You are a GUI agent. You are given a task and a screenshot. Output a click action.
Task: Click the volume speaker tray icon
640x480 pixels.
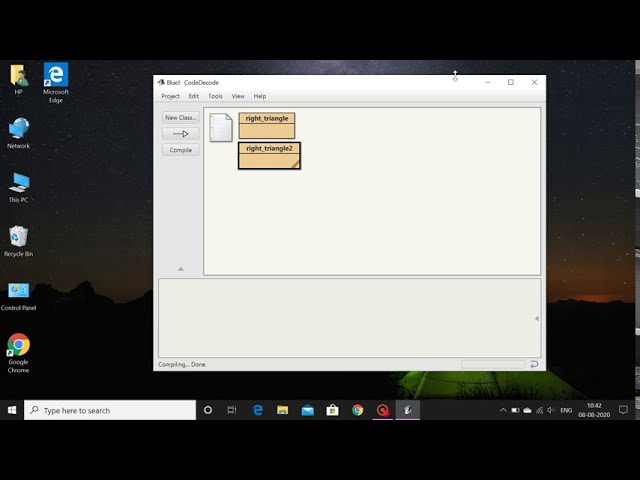click(x=551, y=410)
